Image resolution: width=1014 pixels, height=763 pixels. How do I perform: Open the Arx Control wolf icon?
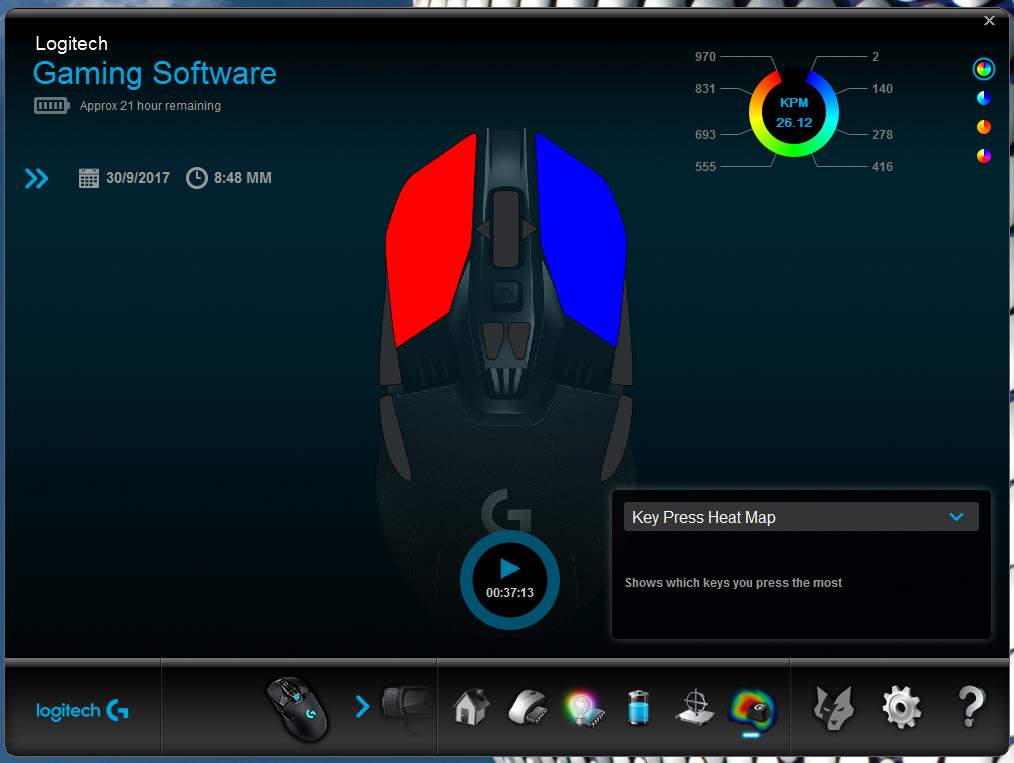[834, 707]
